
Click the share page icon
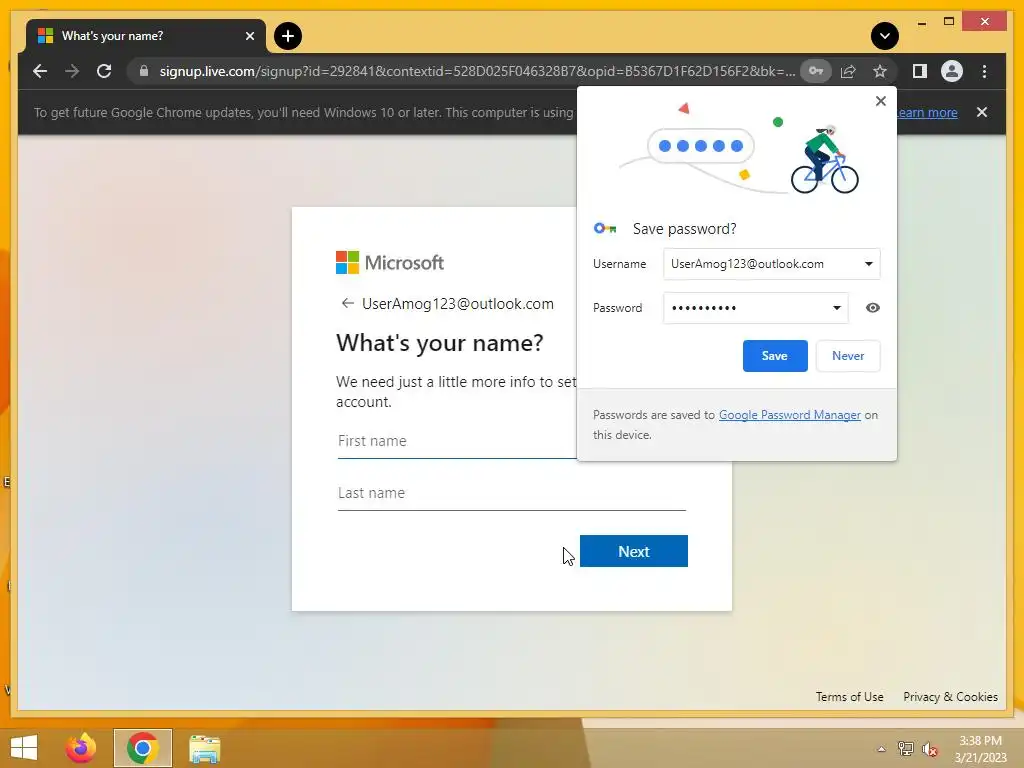click(x=848, y=71)
